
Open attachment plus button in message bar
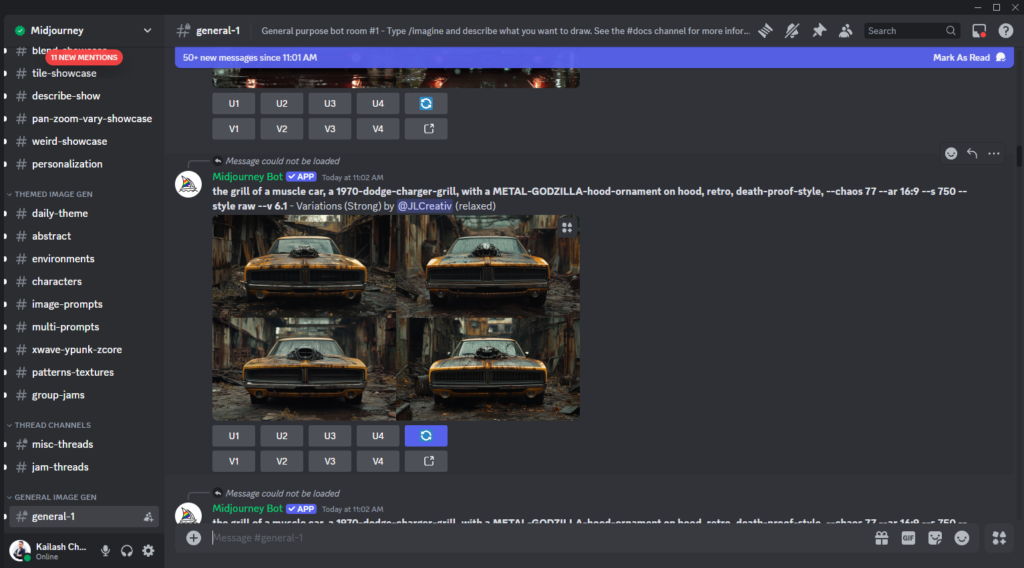[193, 538]
